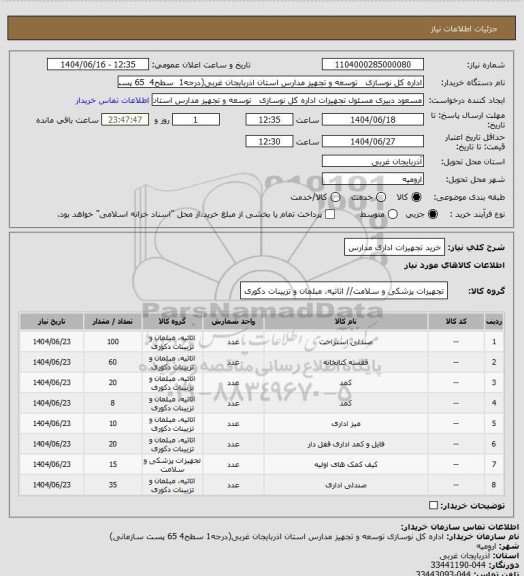Select the کالا radio button
The width and height of the screenshot is (524, 576).
416,197
